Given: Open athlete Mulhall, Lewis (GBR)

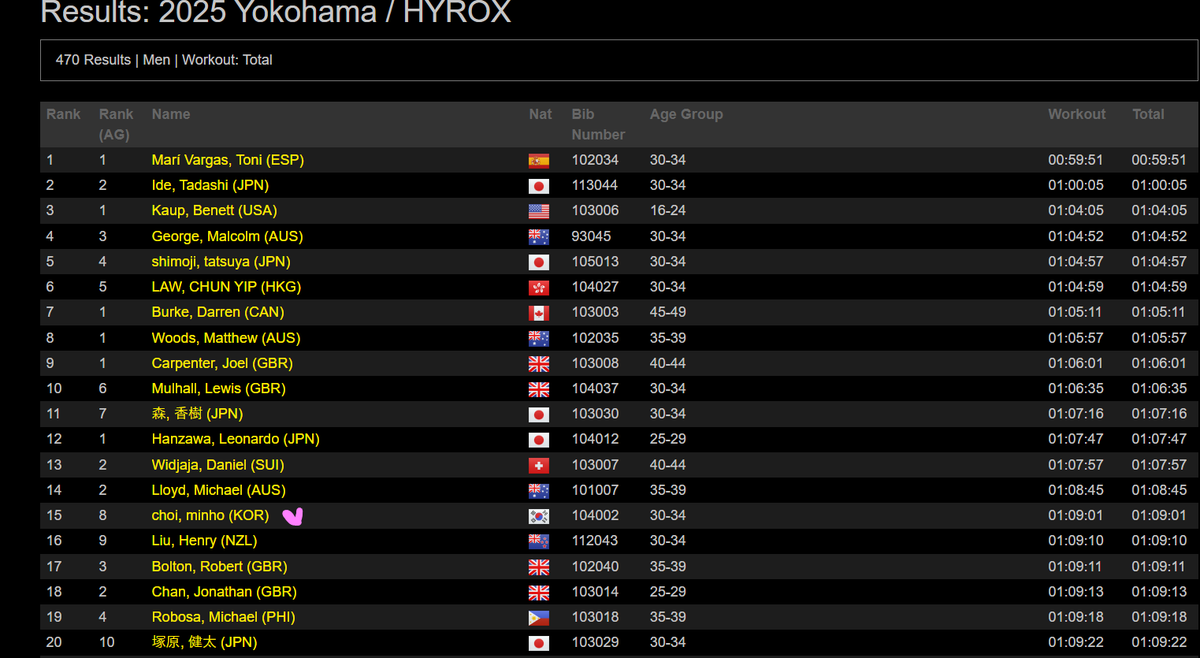Looking at the screenshot, I should coord(220,388).
